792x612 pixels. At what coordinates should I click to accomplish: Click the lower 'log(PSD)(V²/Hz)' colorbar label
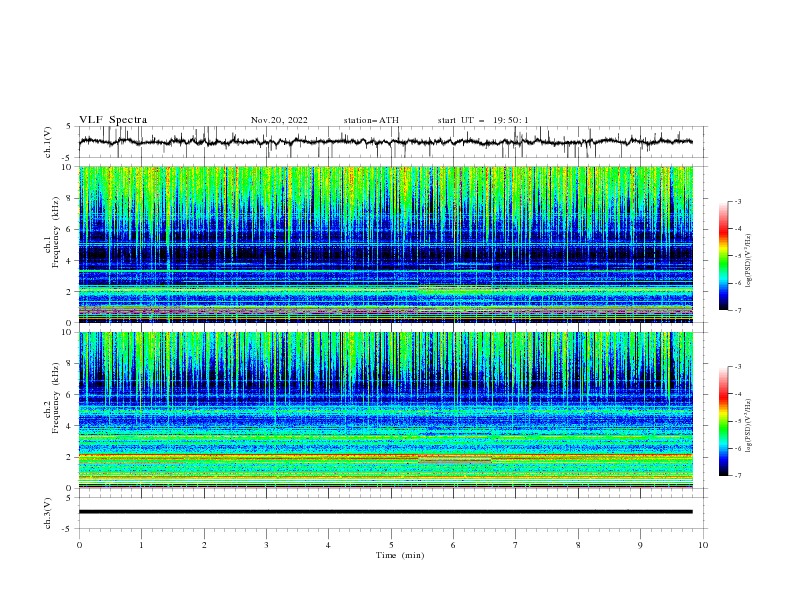point(748,426)
